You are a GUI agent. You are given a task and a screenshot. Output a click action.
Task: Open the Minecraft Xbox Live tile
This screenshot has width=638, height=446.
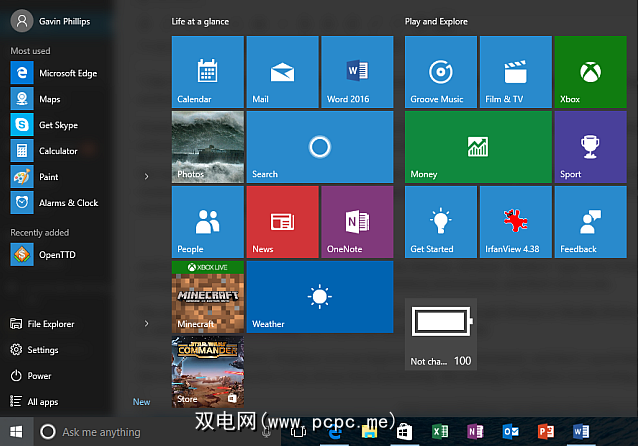pos(208,296)
